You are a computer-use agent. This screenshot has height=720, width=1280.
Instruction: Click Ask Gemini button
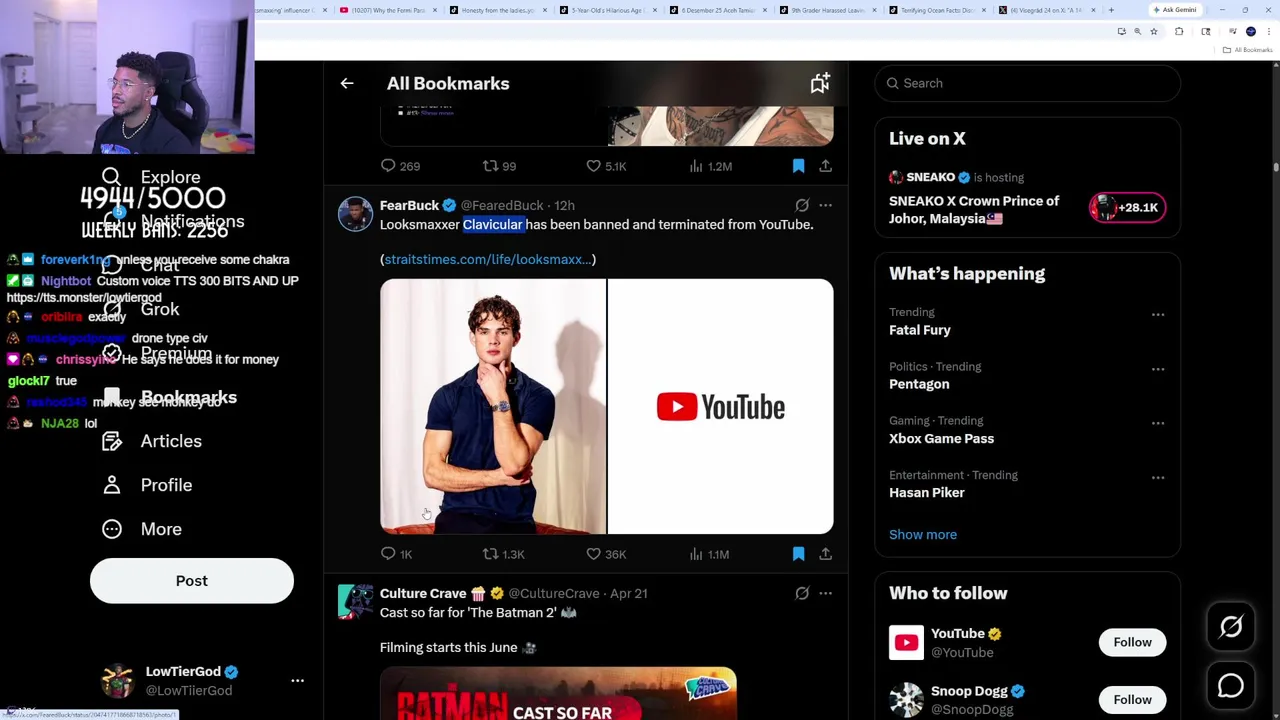click(x=1175, y=10)
